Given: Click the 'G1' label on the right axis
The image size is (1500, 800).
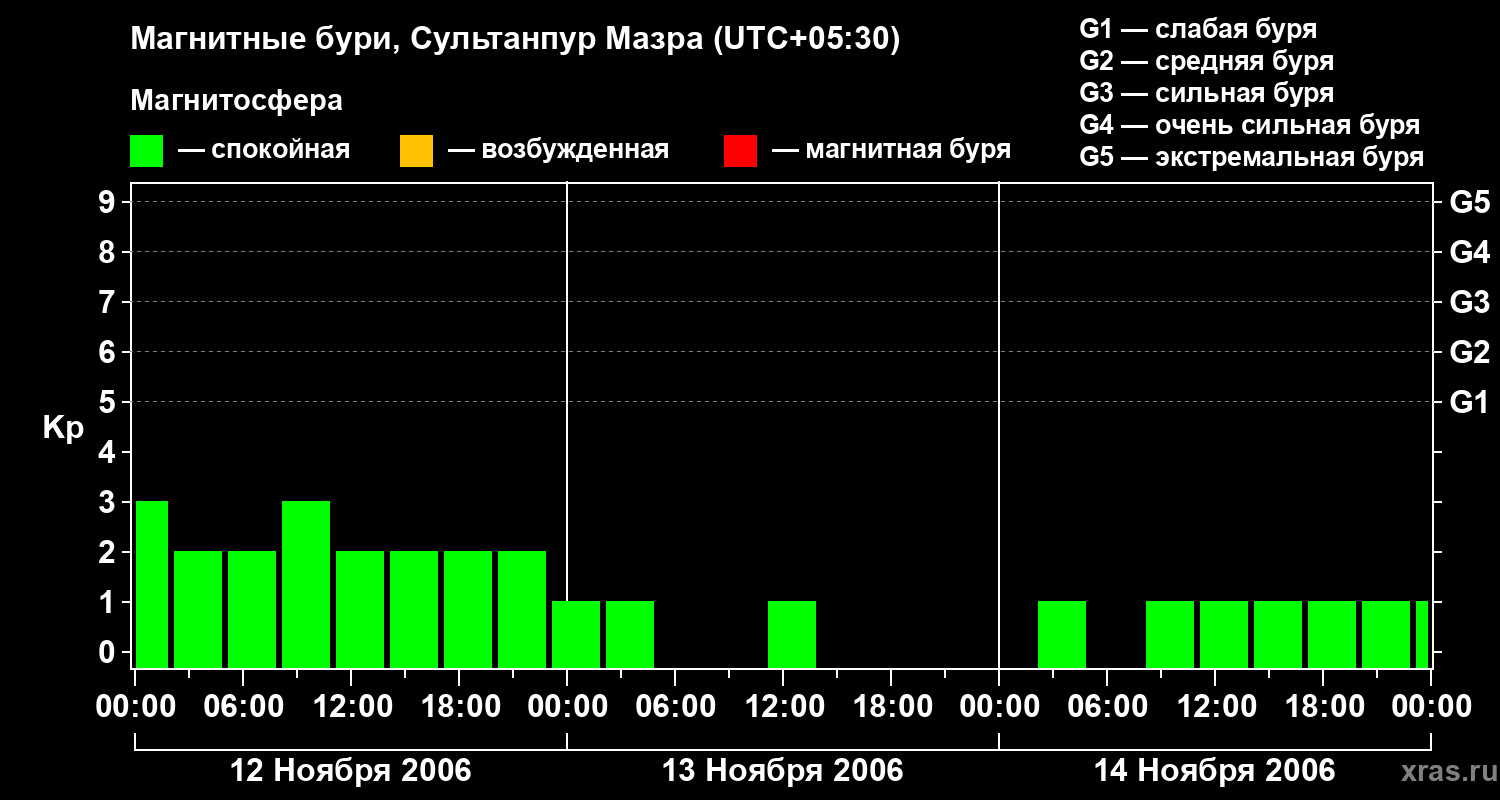Looking at the screenshot, I should pyautogui.click(x=1470, y=402).
